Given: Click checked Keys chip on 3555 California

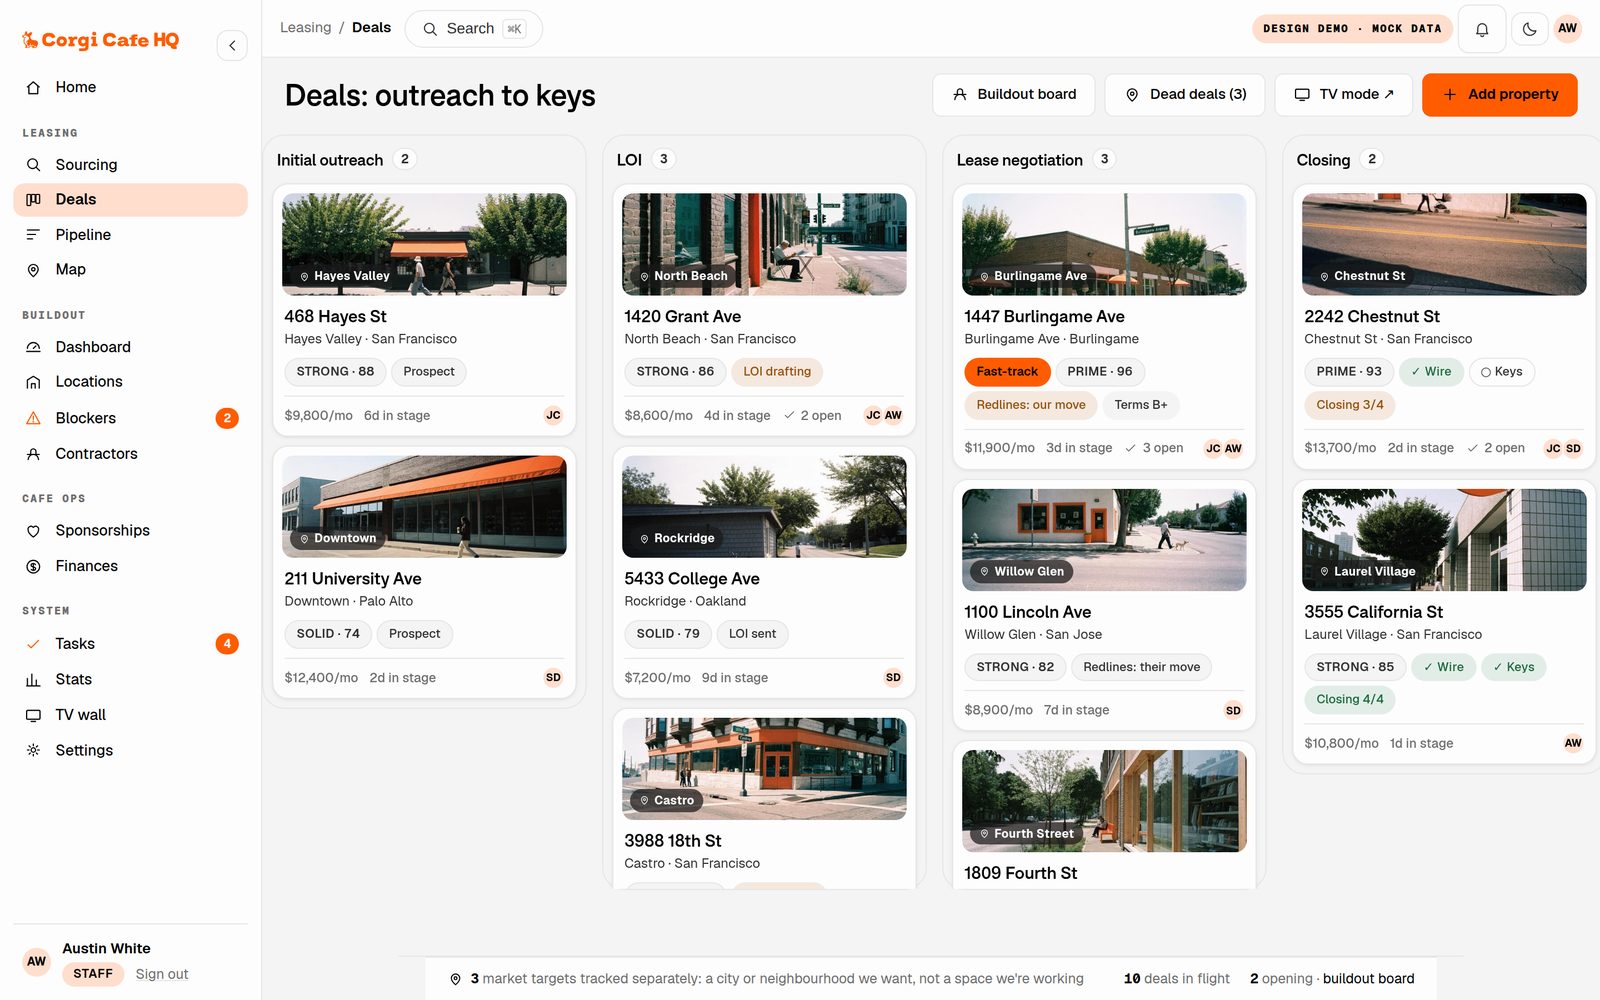Looking at the screenshot, I should pyautogui.click(x=1513, y=667).
